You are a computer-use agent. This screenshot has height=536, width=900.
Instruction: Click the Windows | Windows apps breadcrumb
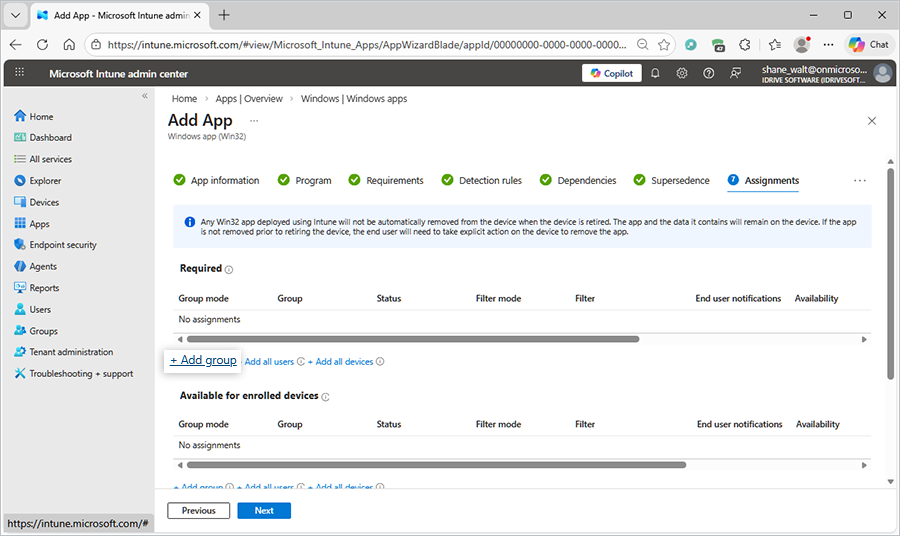[353, 99]
